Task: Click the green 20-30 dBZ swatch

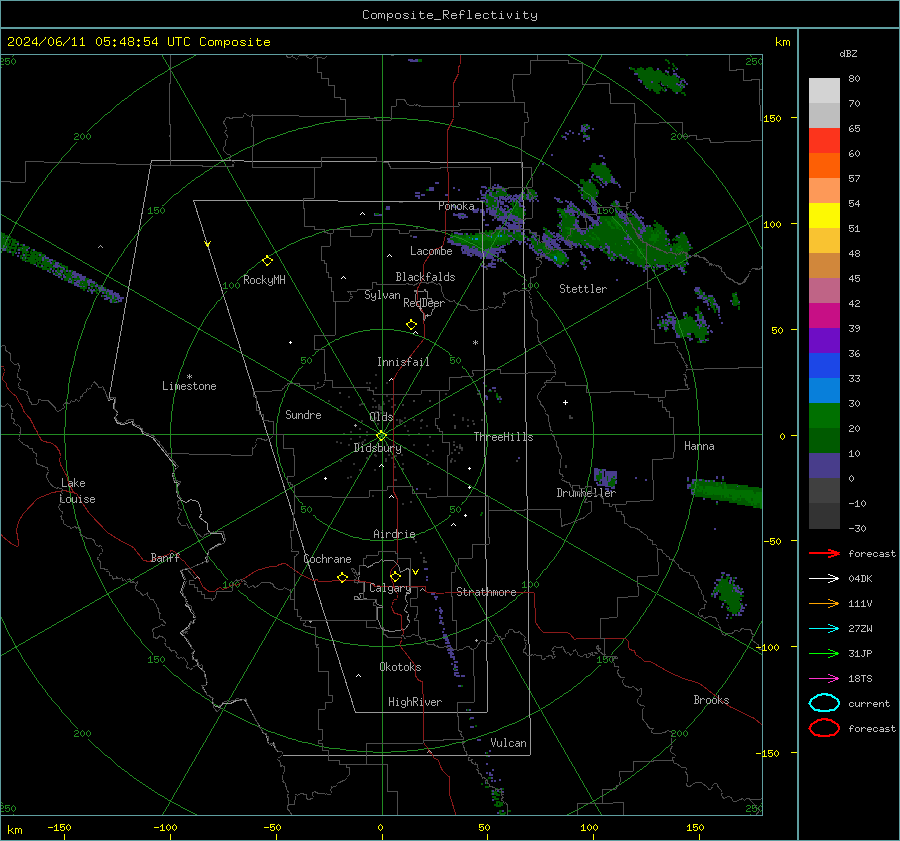Action: point(824,416)
